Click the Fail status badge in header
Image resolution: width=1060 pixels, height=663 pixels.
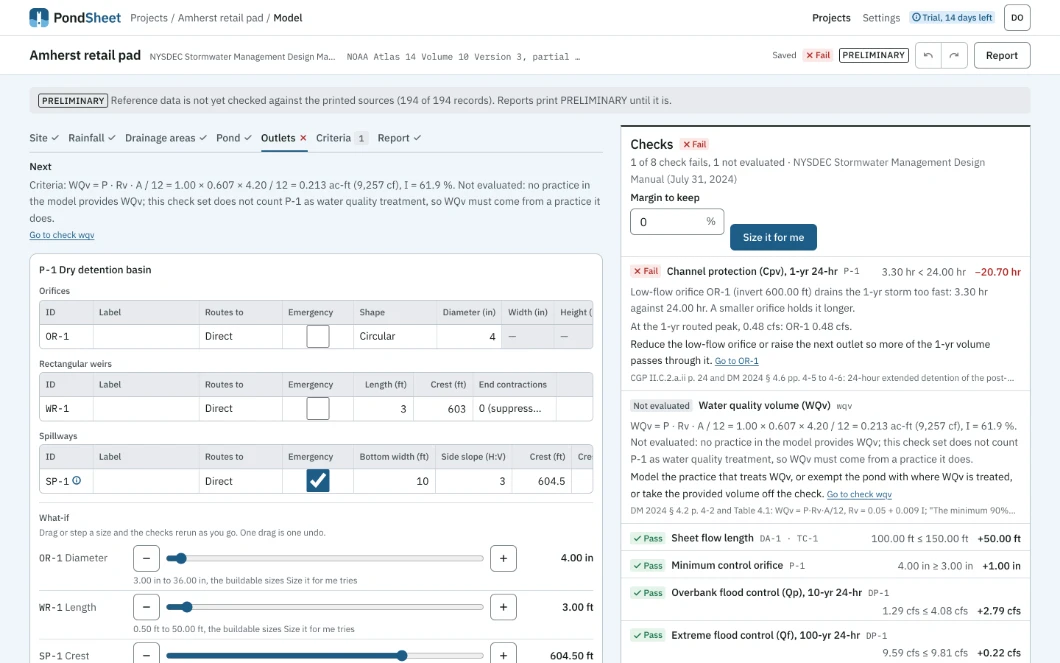click(x=817, y=55)
